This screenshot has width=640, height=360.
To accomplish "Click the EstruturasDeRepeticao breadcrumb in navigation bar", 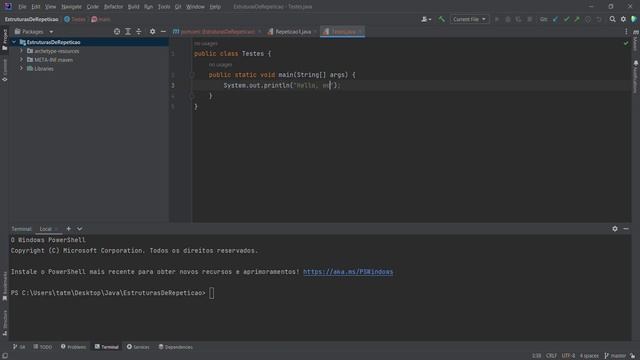I will click(31, 19).
